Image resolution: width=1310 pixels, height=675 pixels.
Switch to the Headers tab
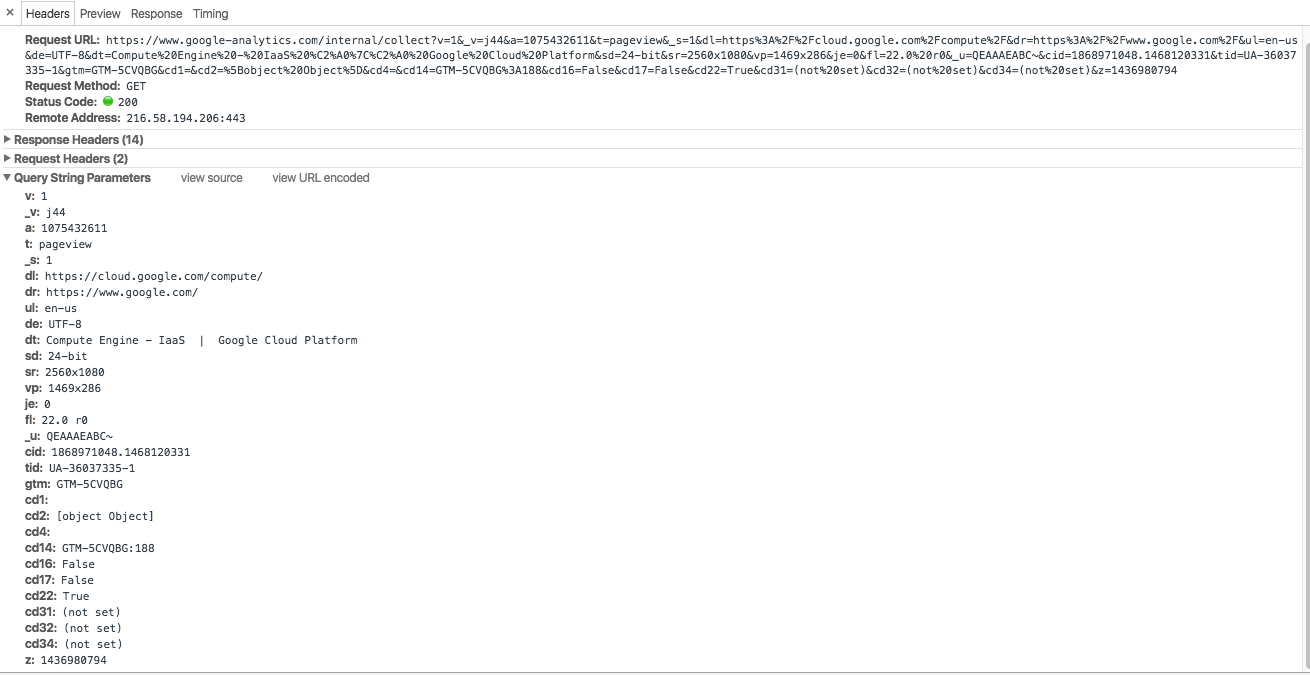tap(48, 13)
